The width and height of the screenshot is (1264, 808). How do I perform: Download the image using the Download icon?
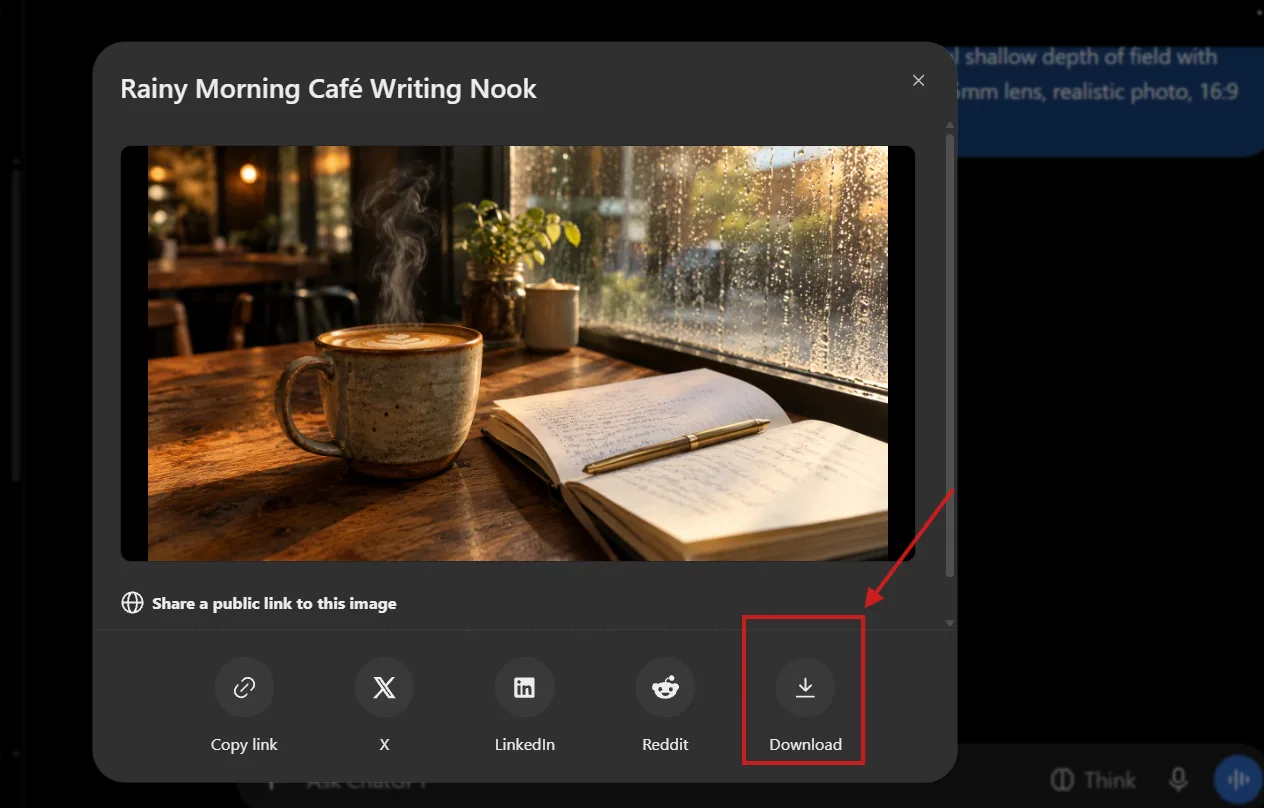coord(805,687)
